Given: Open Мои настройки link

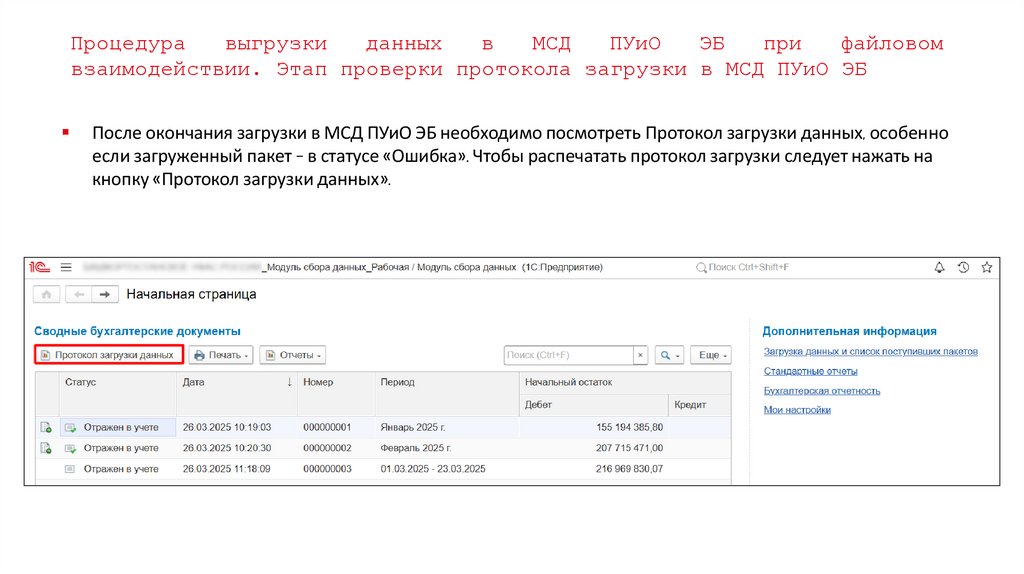Looking at the screenshot, I should point(797,410).
